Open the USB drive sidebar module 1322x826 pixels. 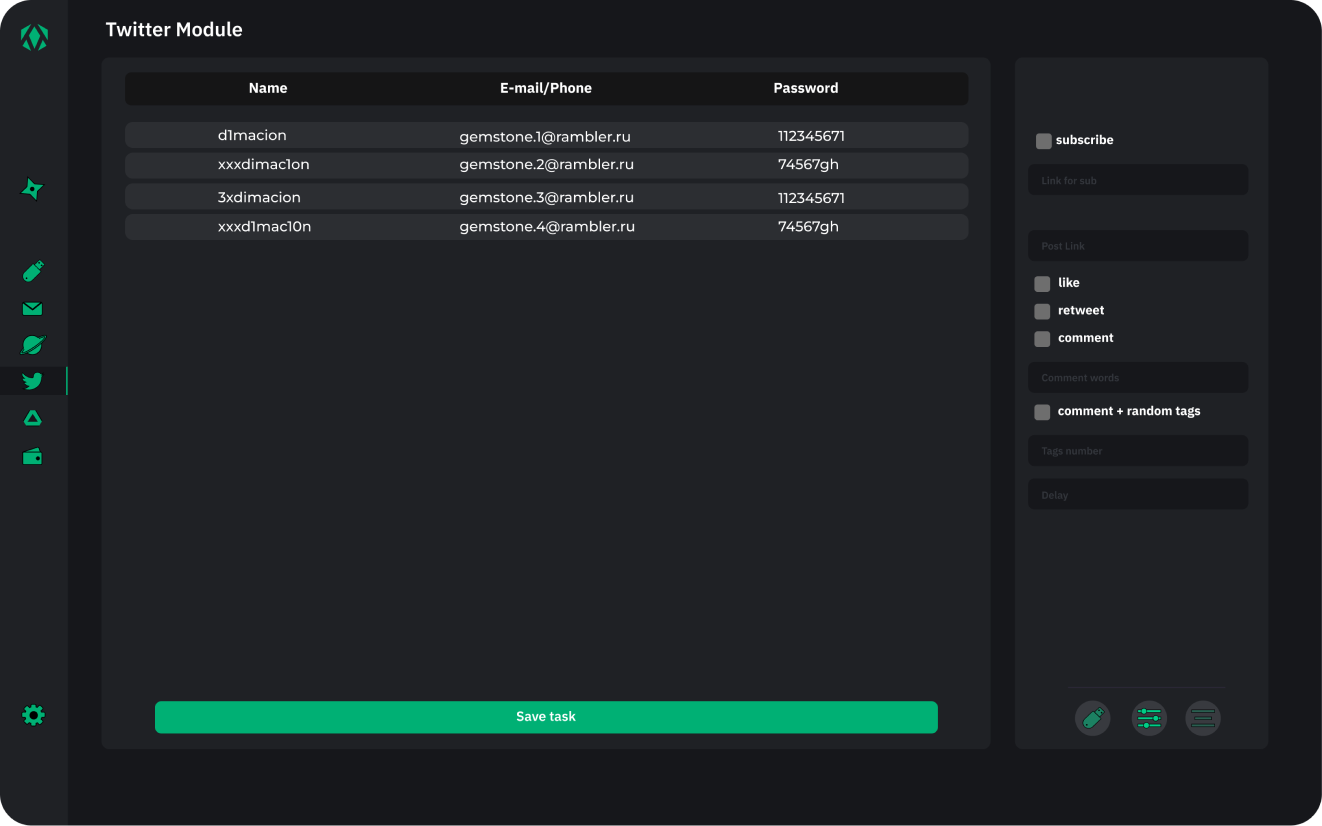pos(33,272)
